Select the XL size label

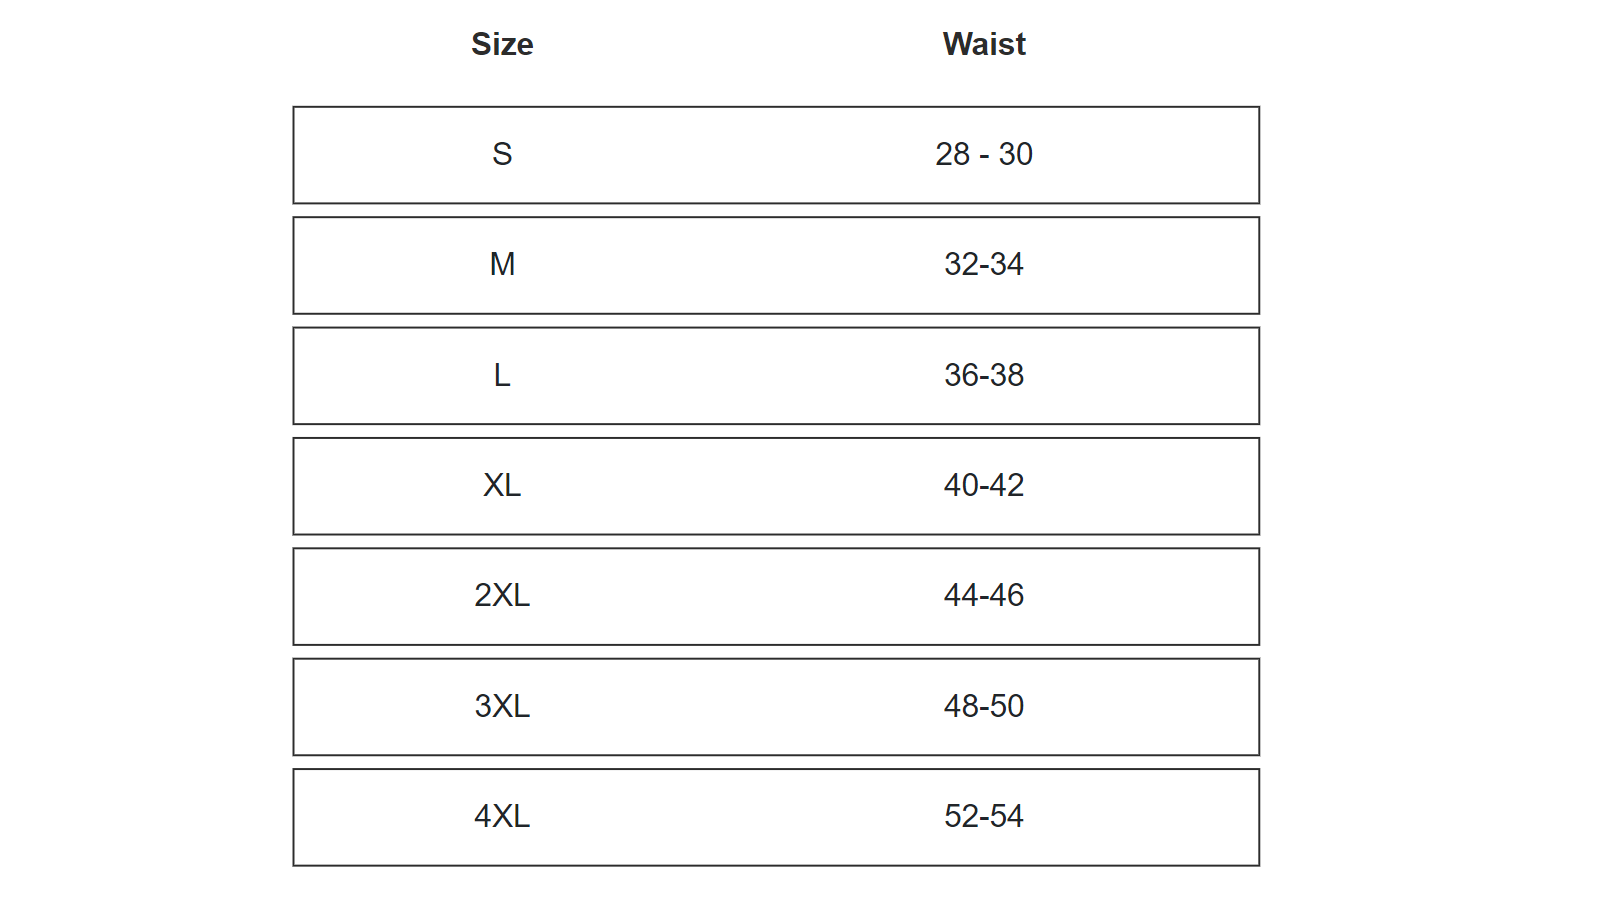coord(502,485)
